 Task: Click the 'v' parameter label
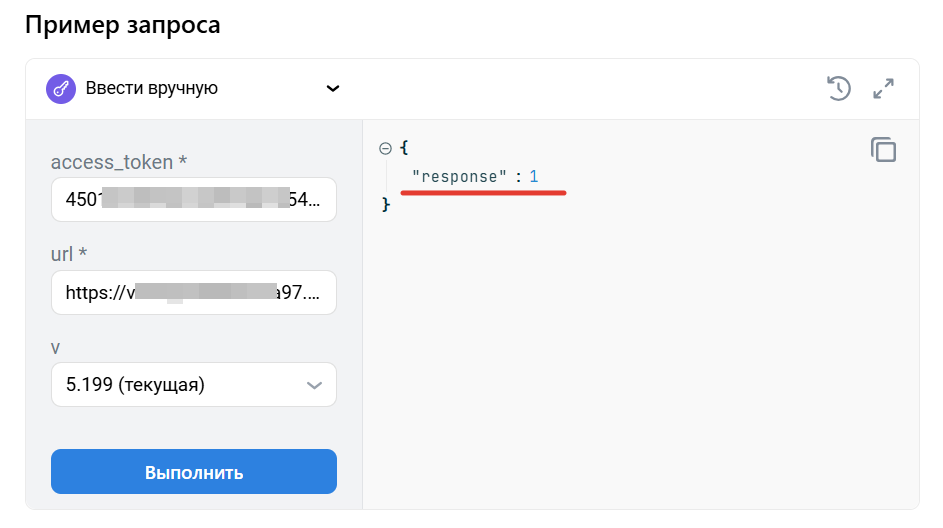tap(55, 348)
